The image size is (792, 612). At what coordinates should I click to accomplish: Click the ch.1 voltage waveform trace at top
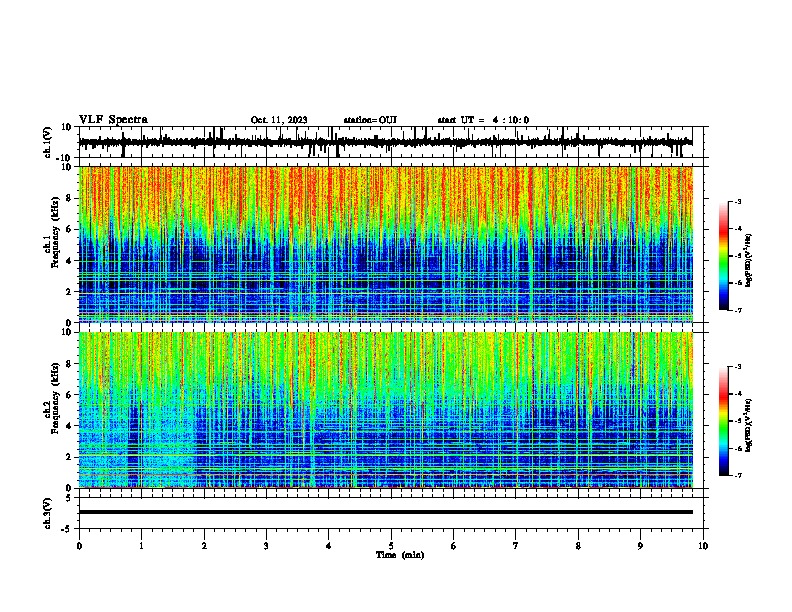pyautogui.click(x=385, y=142)
